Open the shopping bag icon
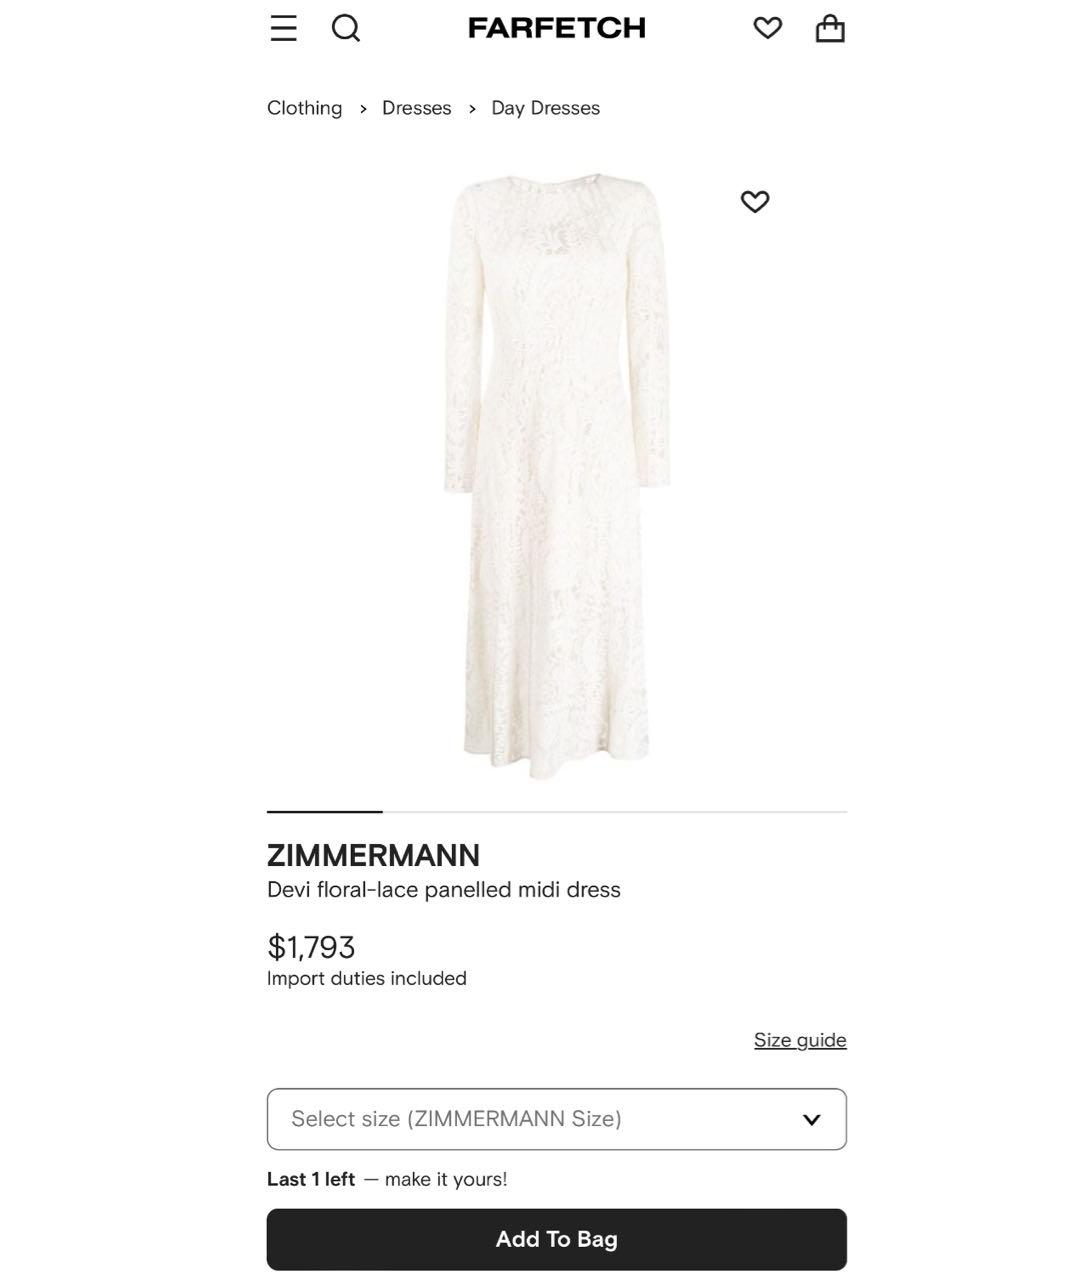Image resolution: width=1080 pixels, height=1280 pixels. [830, 28]
